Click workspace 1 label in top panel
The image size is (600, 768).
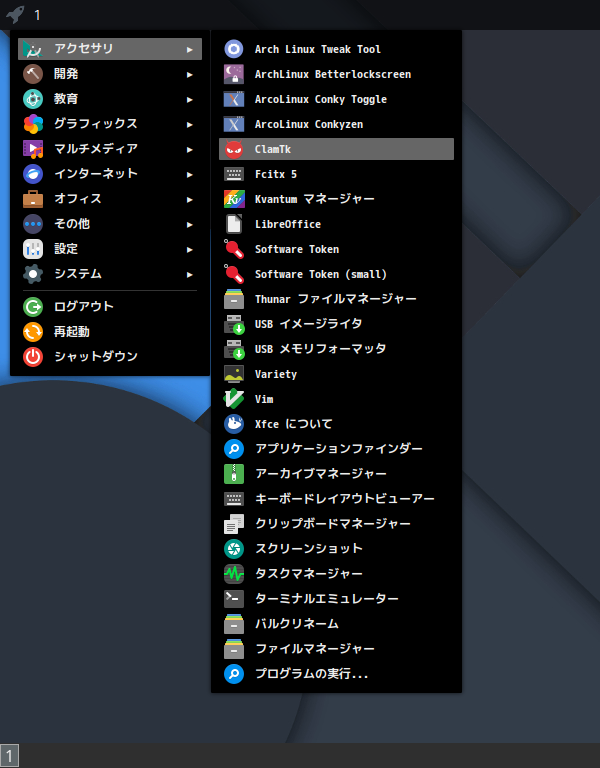(37, 15)
